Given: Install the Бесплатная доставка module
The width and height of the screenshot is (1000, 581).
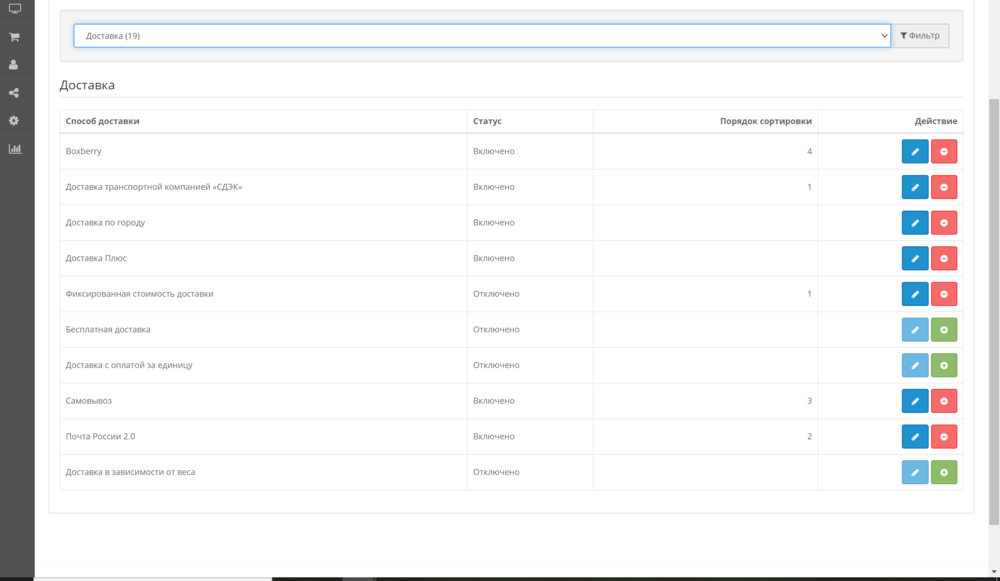Looking at the screenshot, I should click(944, 330).
